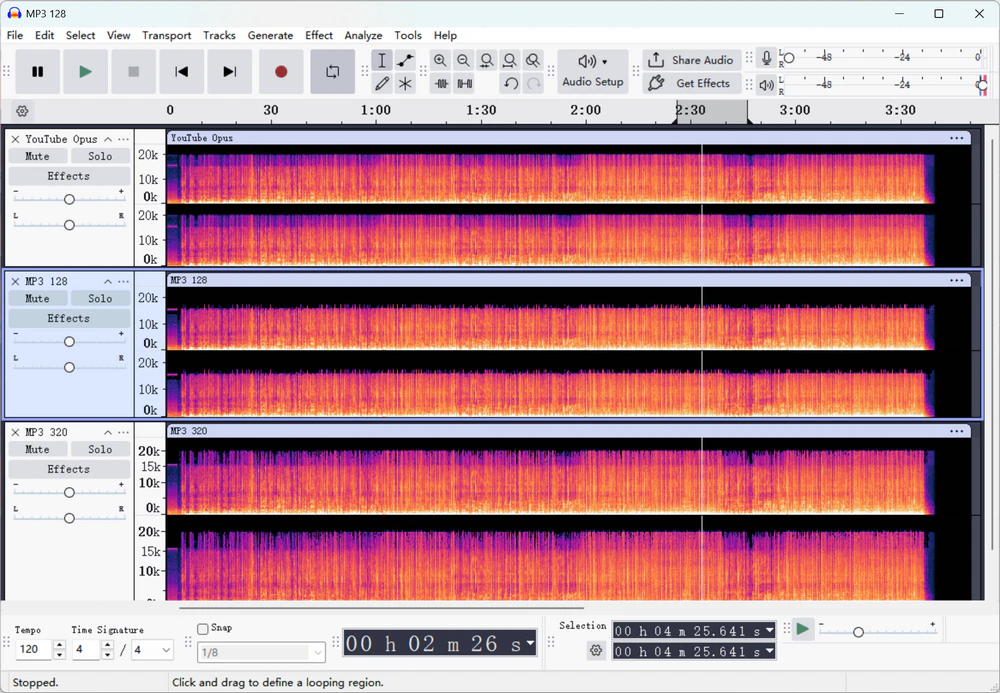The width and height of the screenshot is (1000, 693).
Task: Open the Analyze menu
Action: click(x=364, y=35)
